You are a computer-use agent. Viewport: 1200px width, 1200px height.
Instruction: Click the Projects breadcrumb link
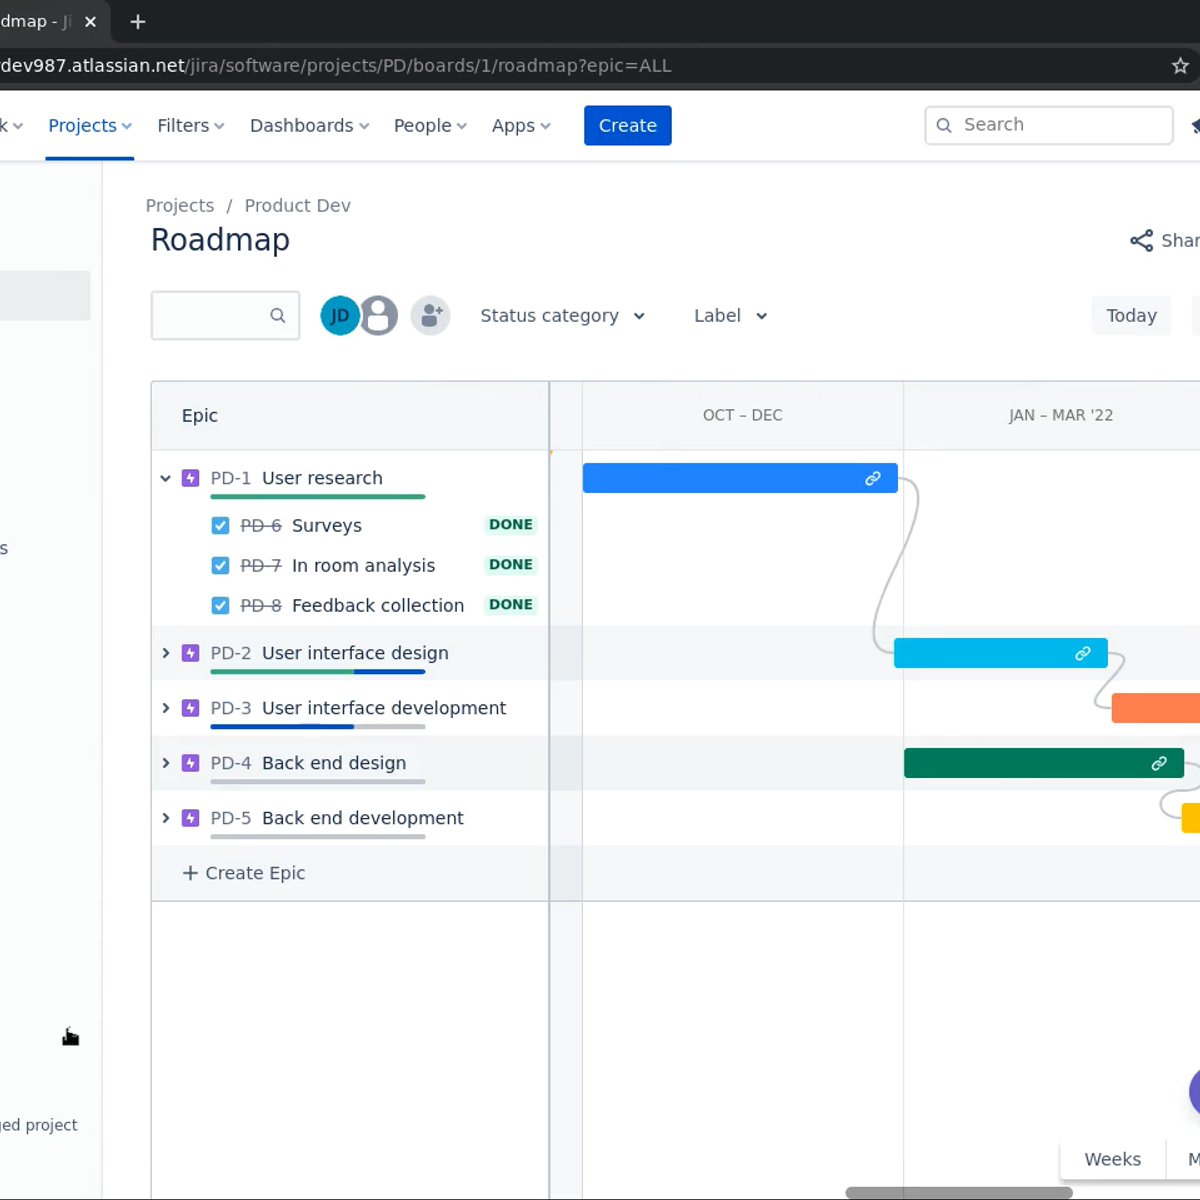[180, 206]
